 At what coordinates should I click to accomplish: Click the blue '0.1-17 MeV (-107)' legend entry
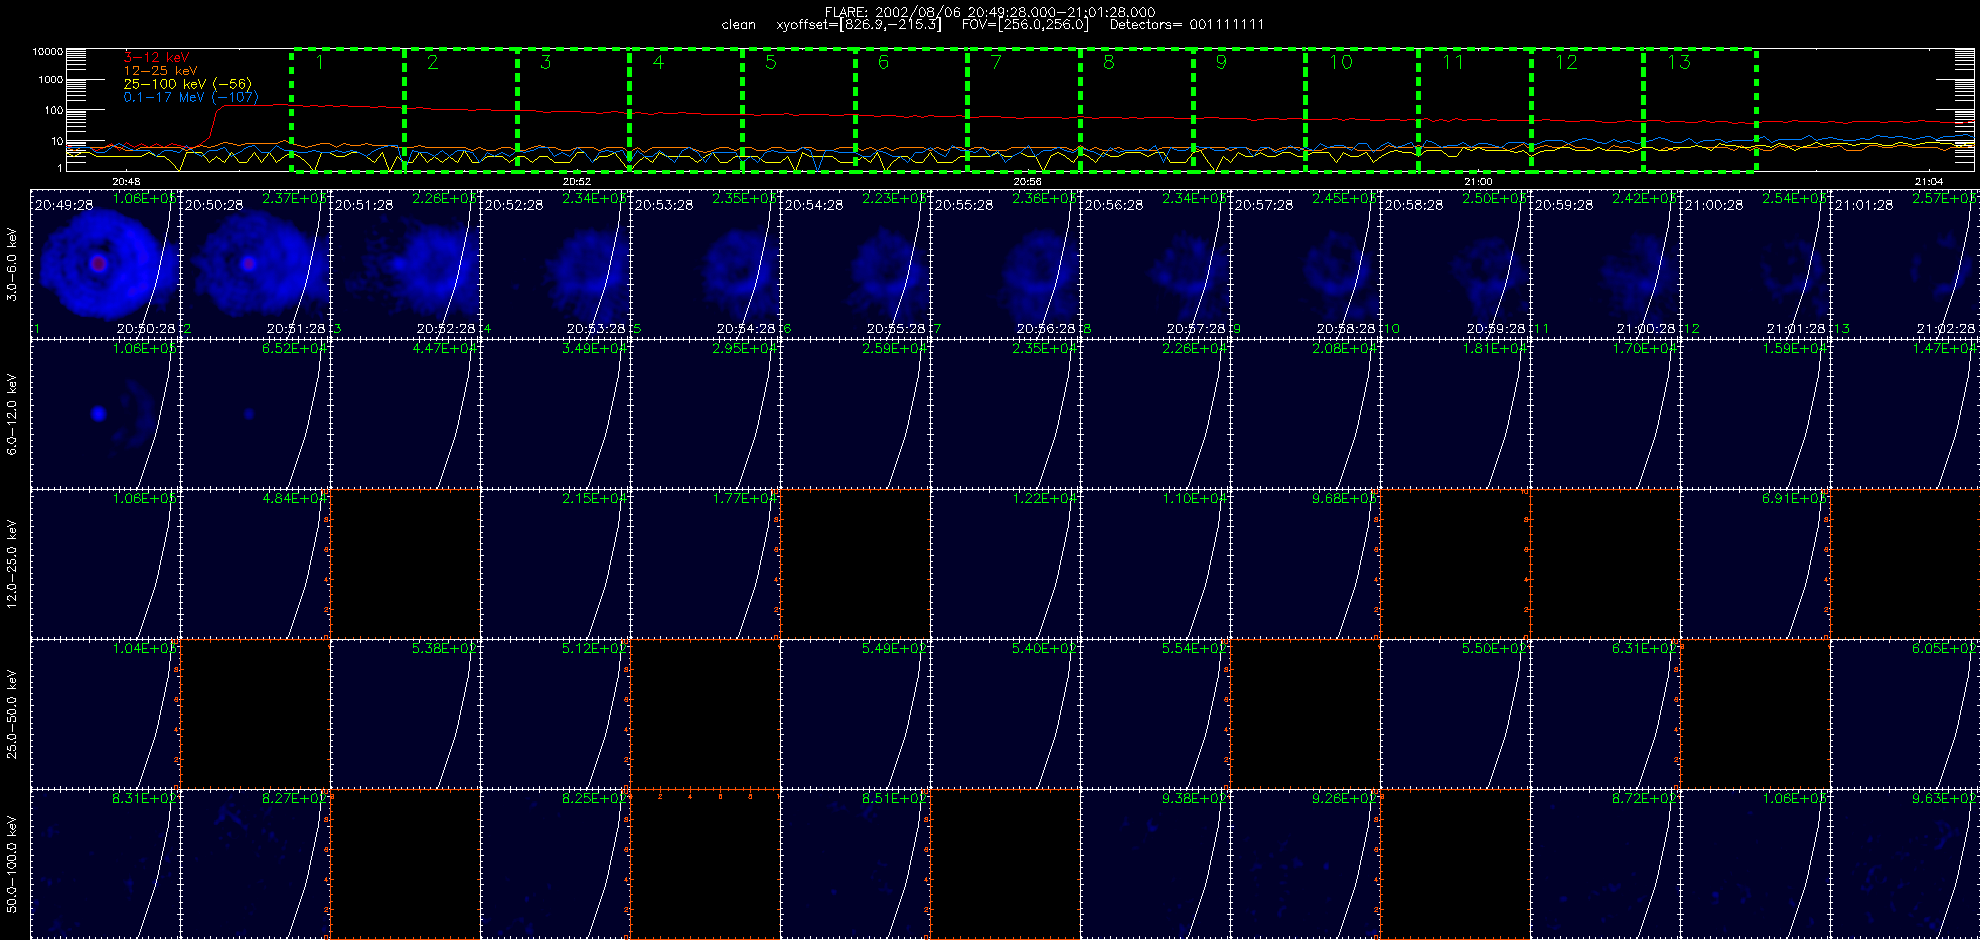click(191, 97)
